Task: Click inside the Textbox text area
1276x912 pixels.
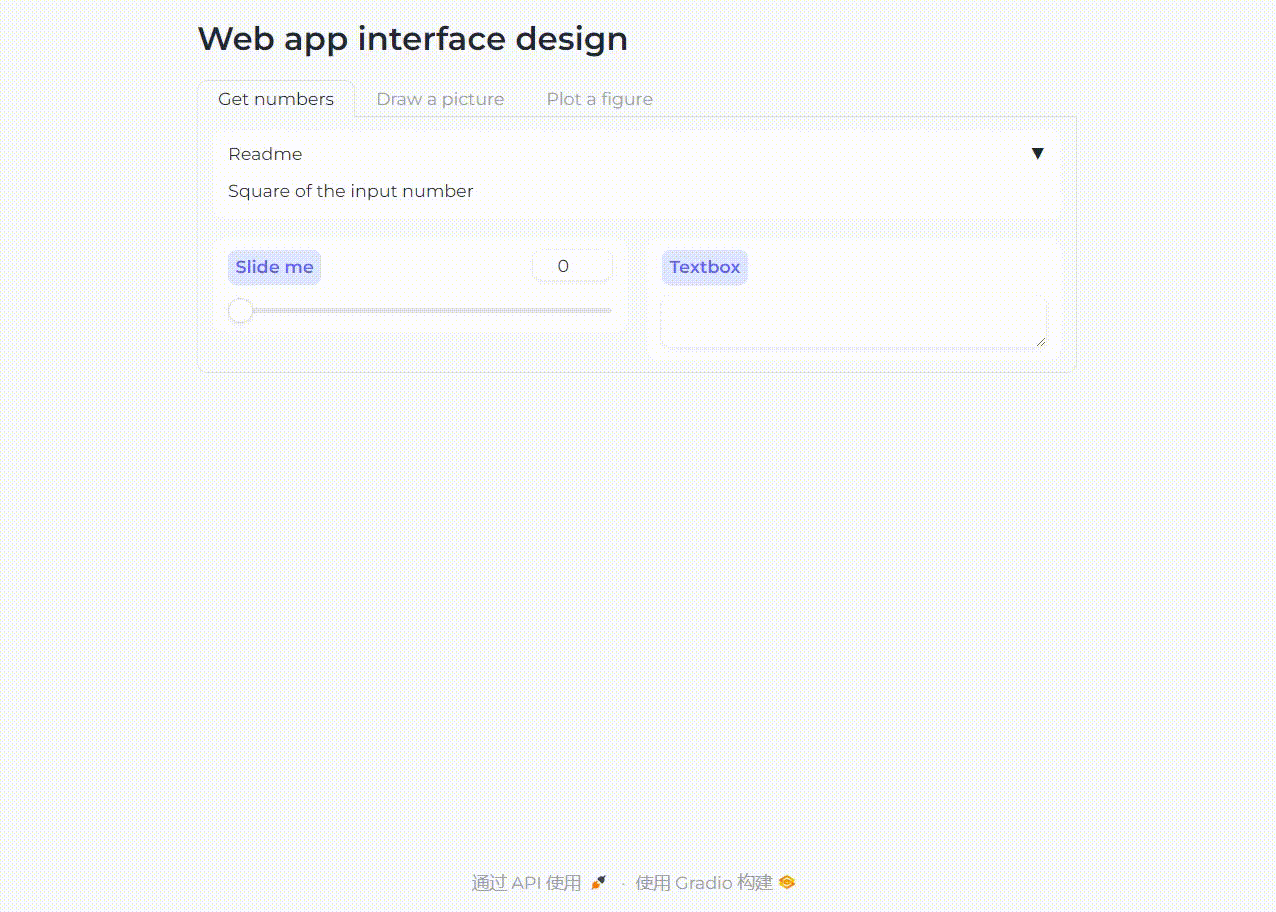Action: 852,322
